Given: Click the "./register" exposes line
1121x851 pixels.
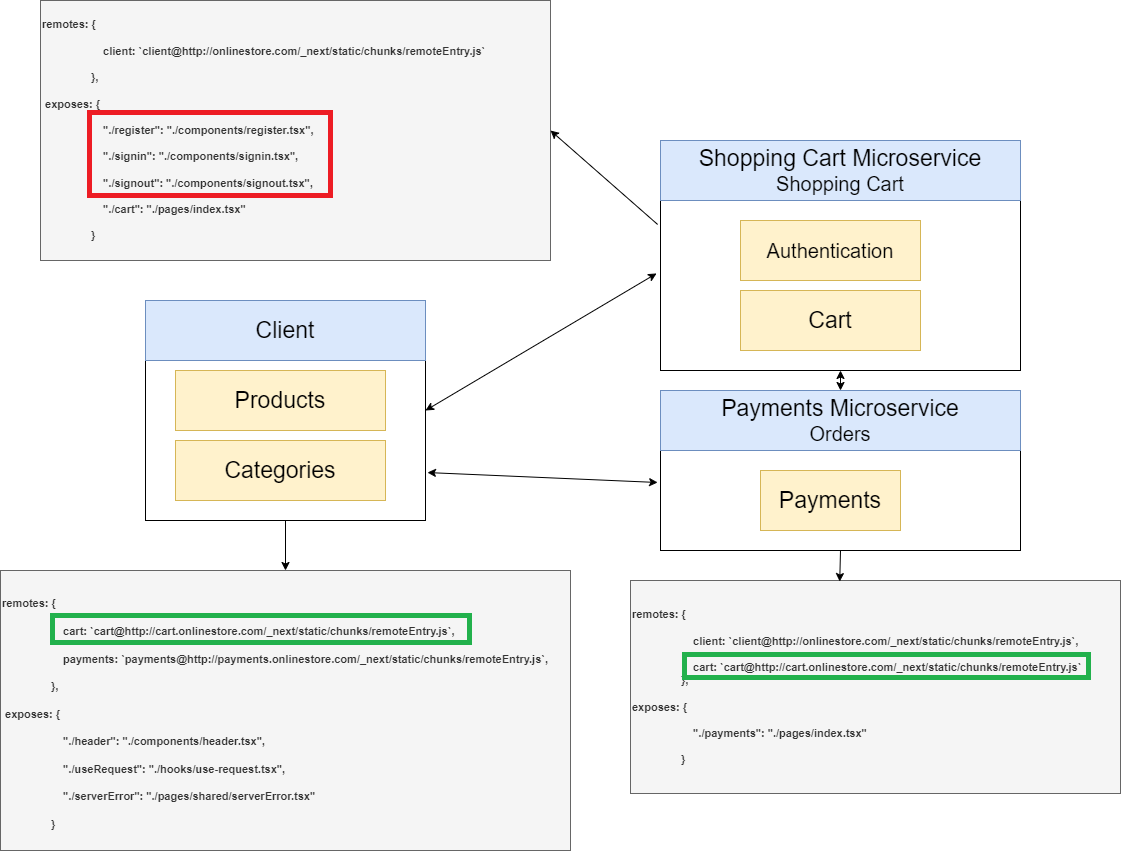Looking at the screenshot, I should point(208,130).
